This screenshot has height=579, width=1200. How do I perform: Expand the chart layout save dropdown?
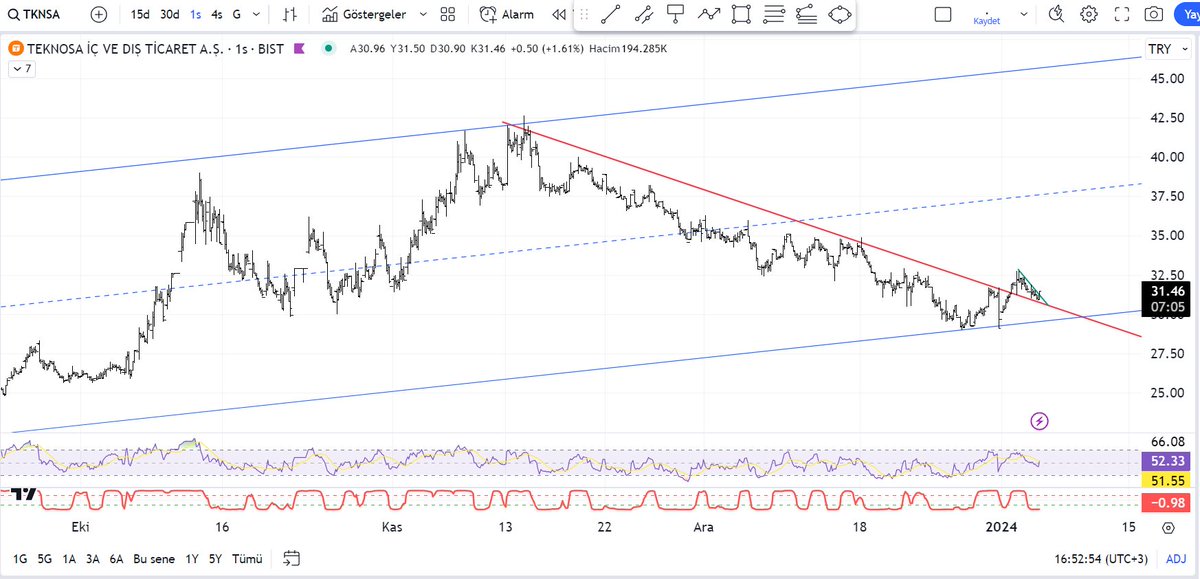coord(1024,15)
